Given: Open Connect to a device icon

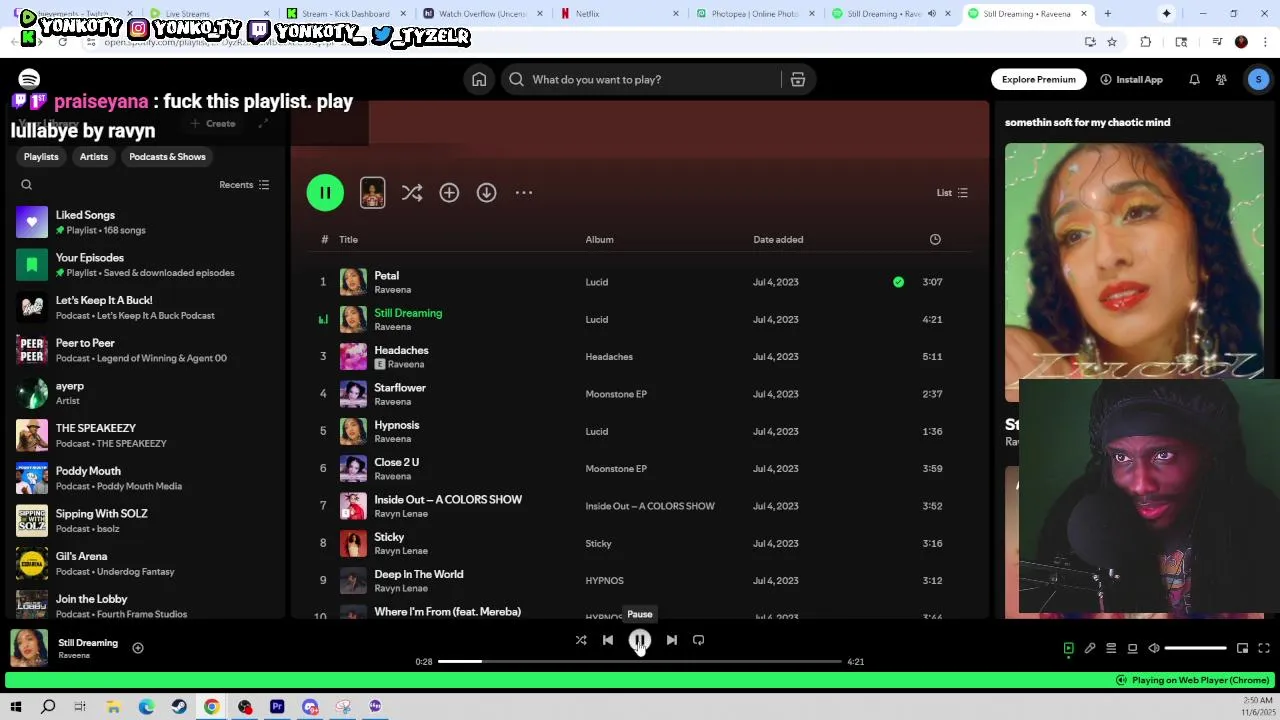Looking at the screenshot, I should coord(1132,648).
